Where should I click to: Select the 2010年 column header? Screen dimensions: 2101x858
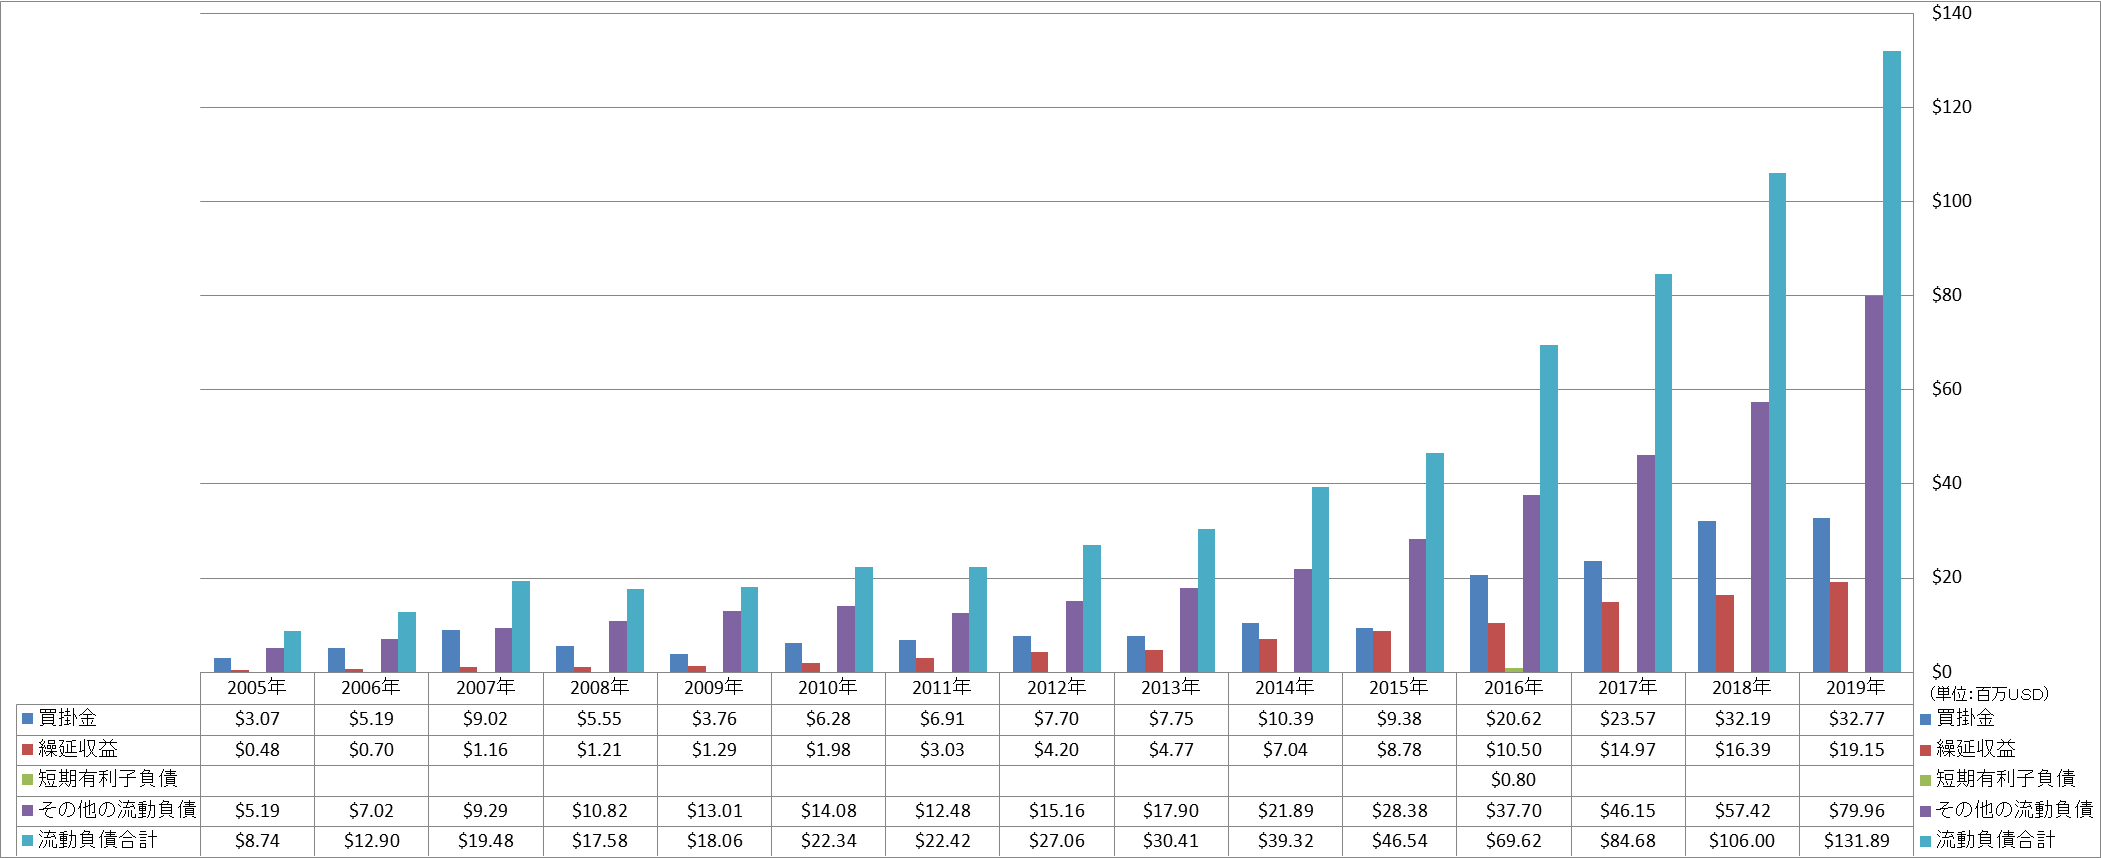pos(828,688)
